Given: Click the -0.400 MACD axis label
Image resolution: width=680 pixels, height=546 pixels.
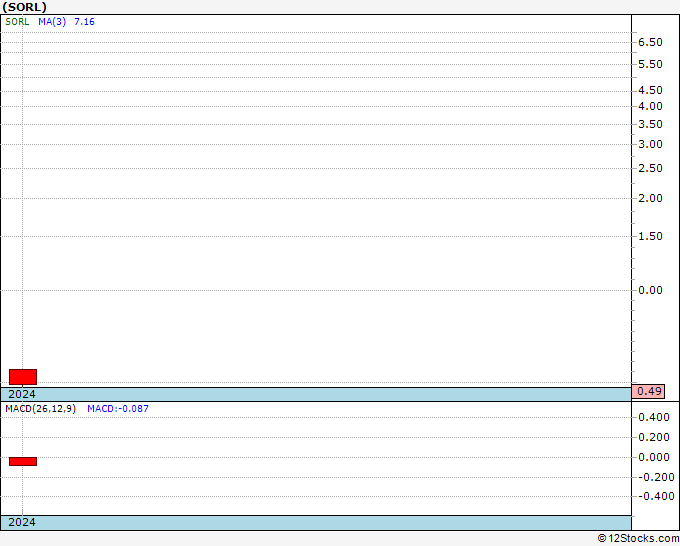Looking at the screenshot, I should click(656, 497).
